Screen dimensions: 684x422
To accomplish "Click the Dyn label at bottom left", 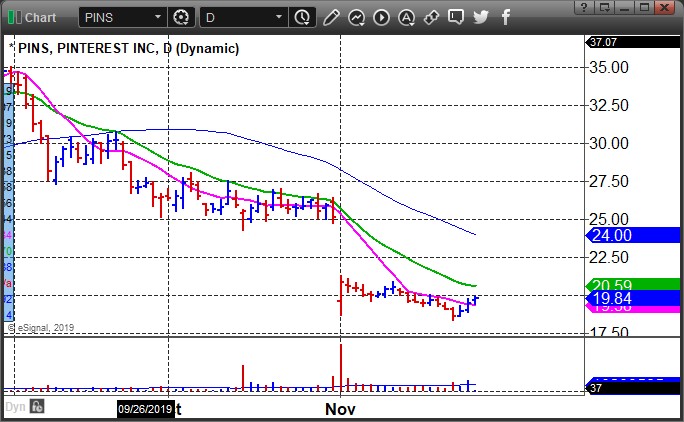I will 15,407.
